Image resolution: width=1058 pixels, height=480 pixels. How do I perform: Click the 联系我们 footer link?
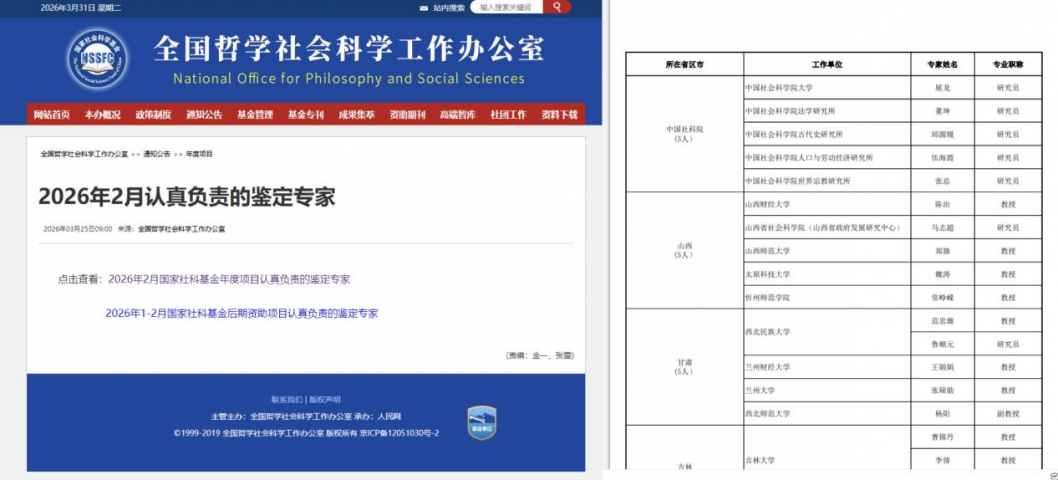point(287,399)
